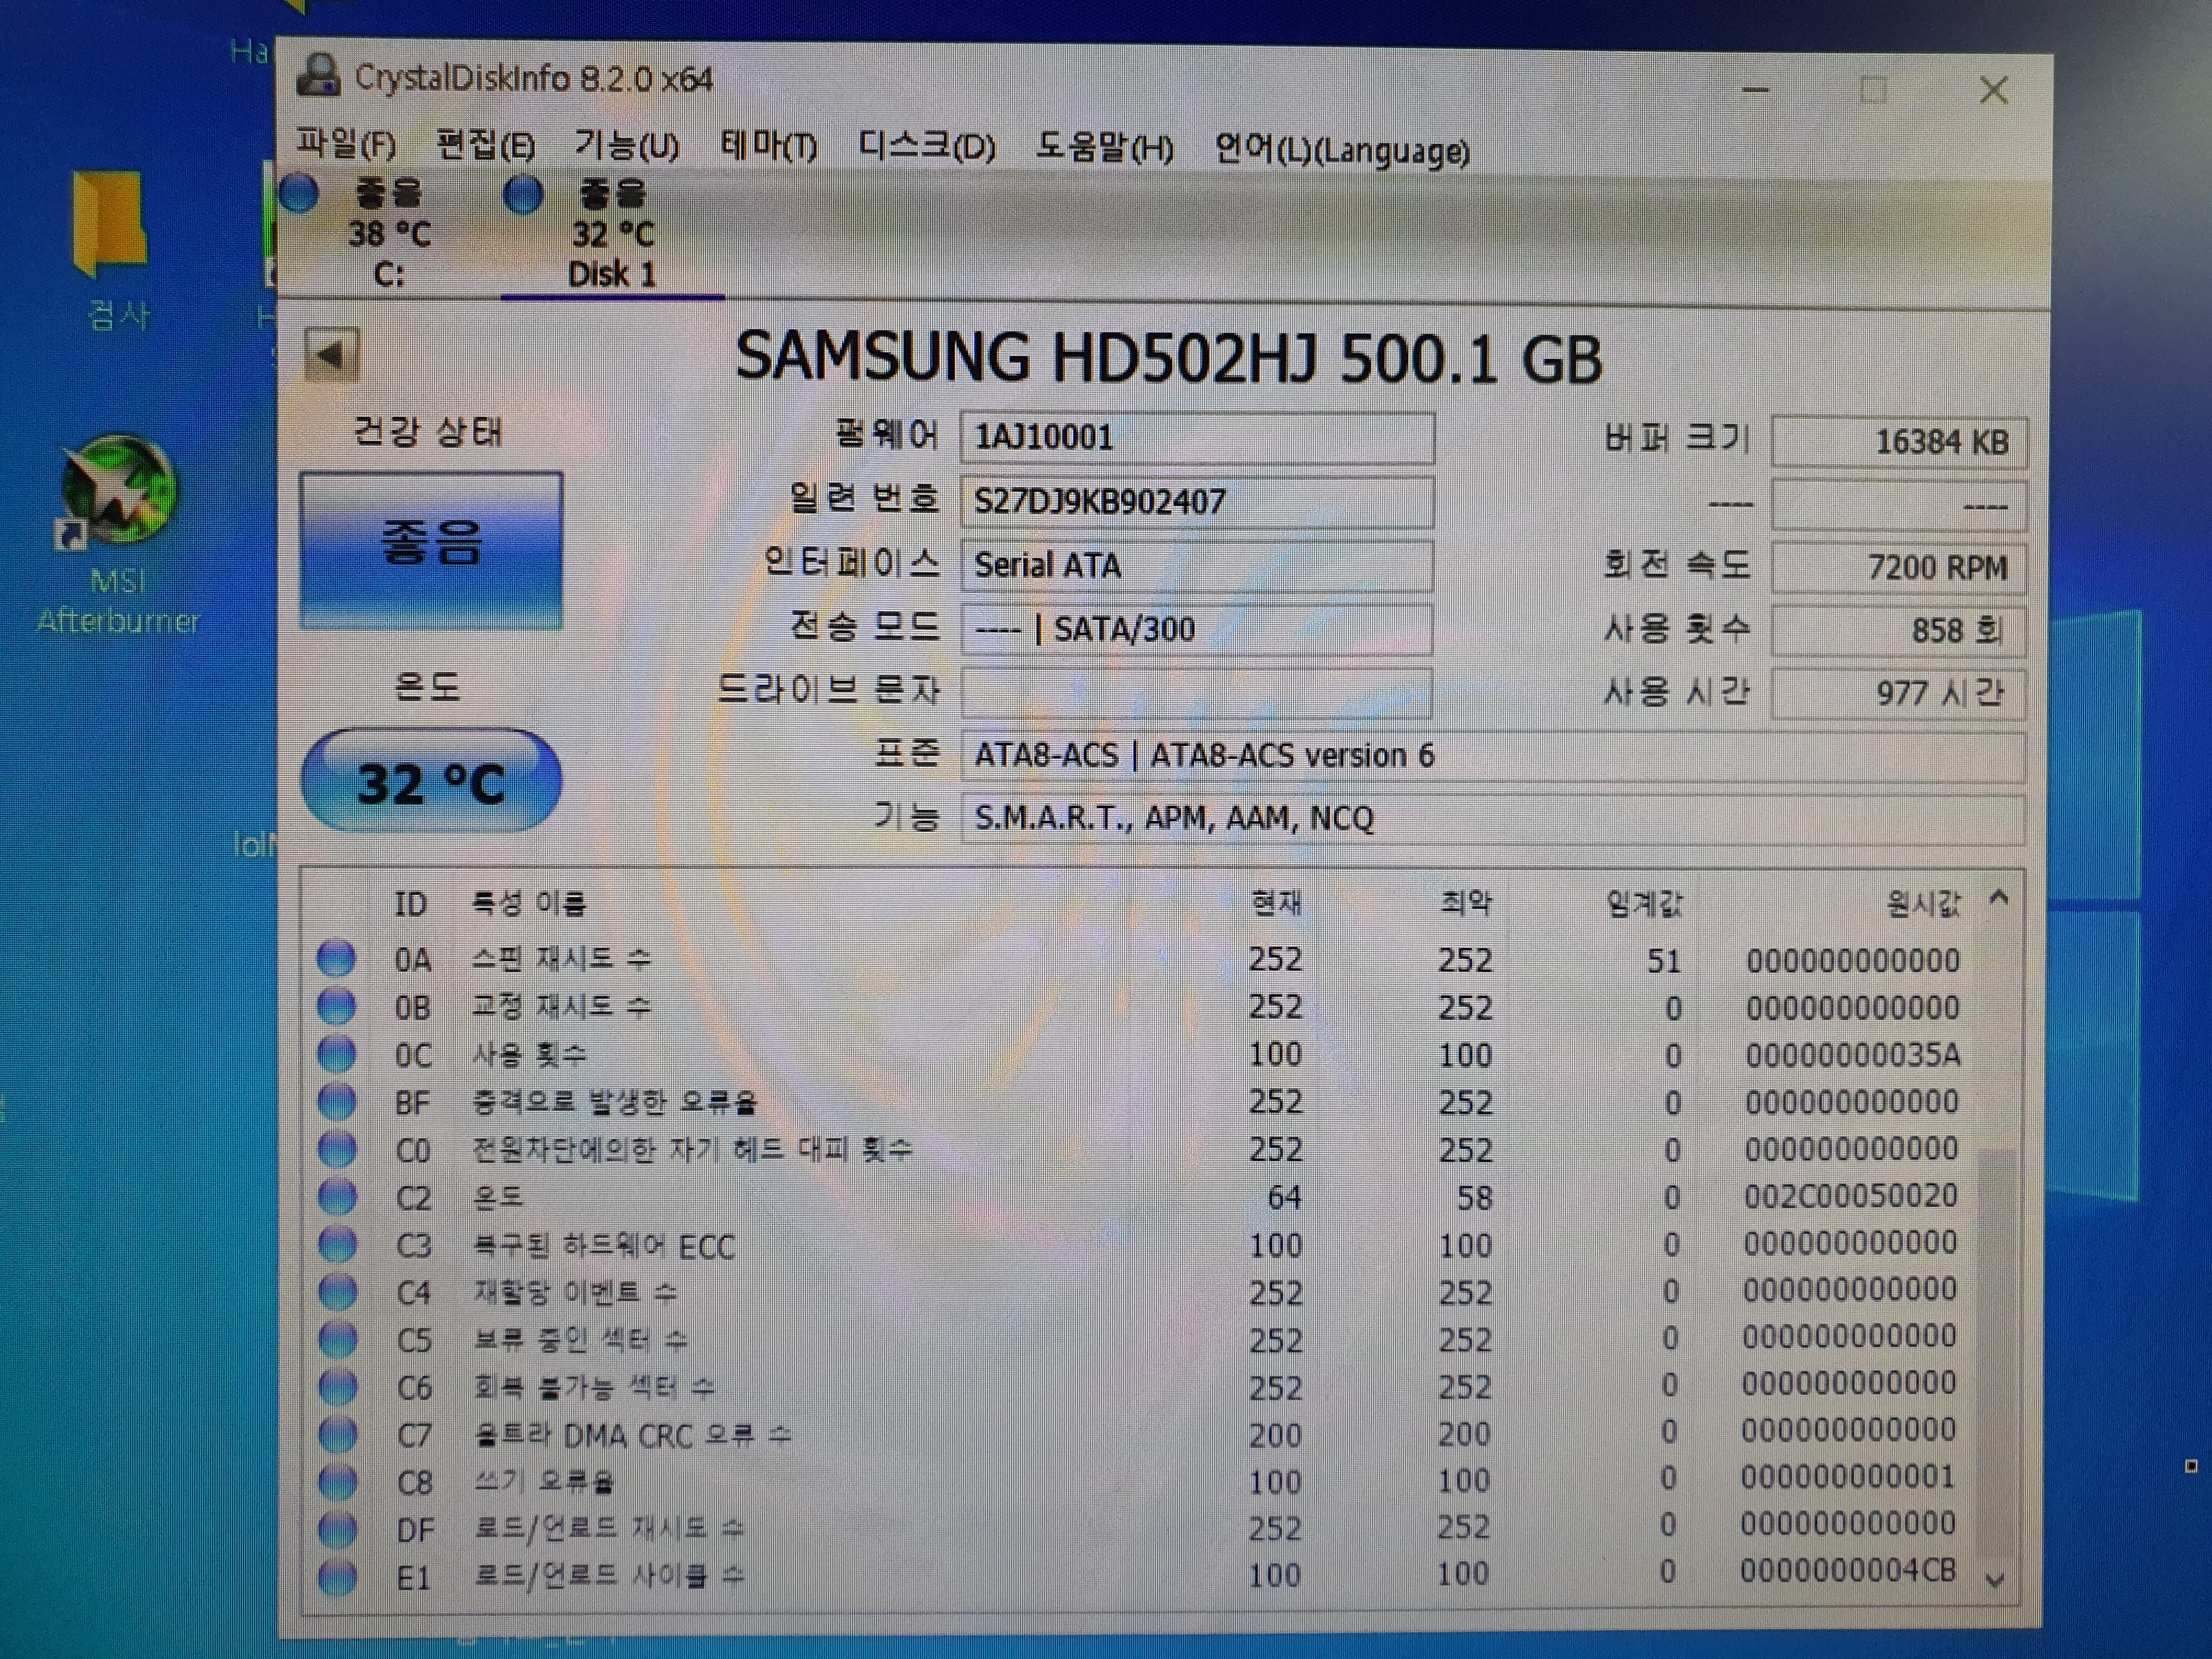
Task: Click status icon of attribute C6
Action: coord(337,1387)
